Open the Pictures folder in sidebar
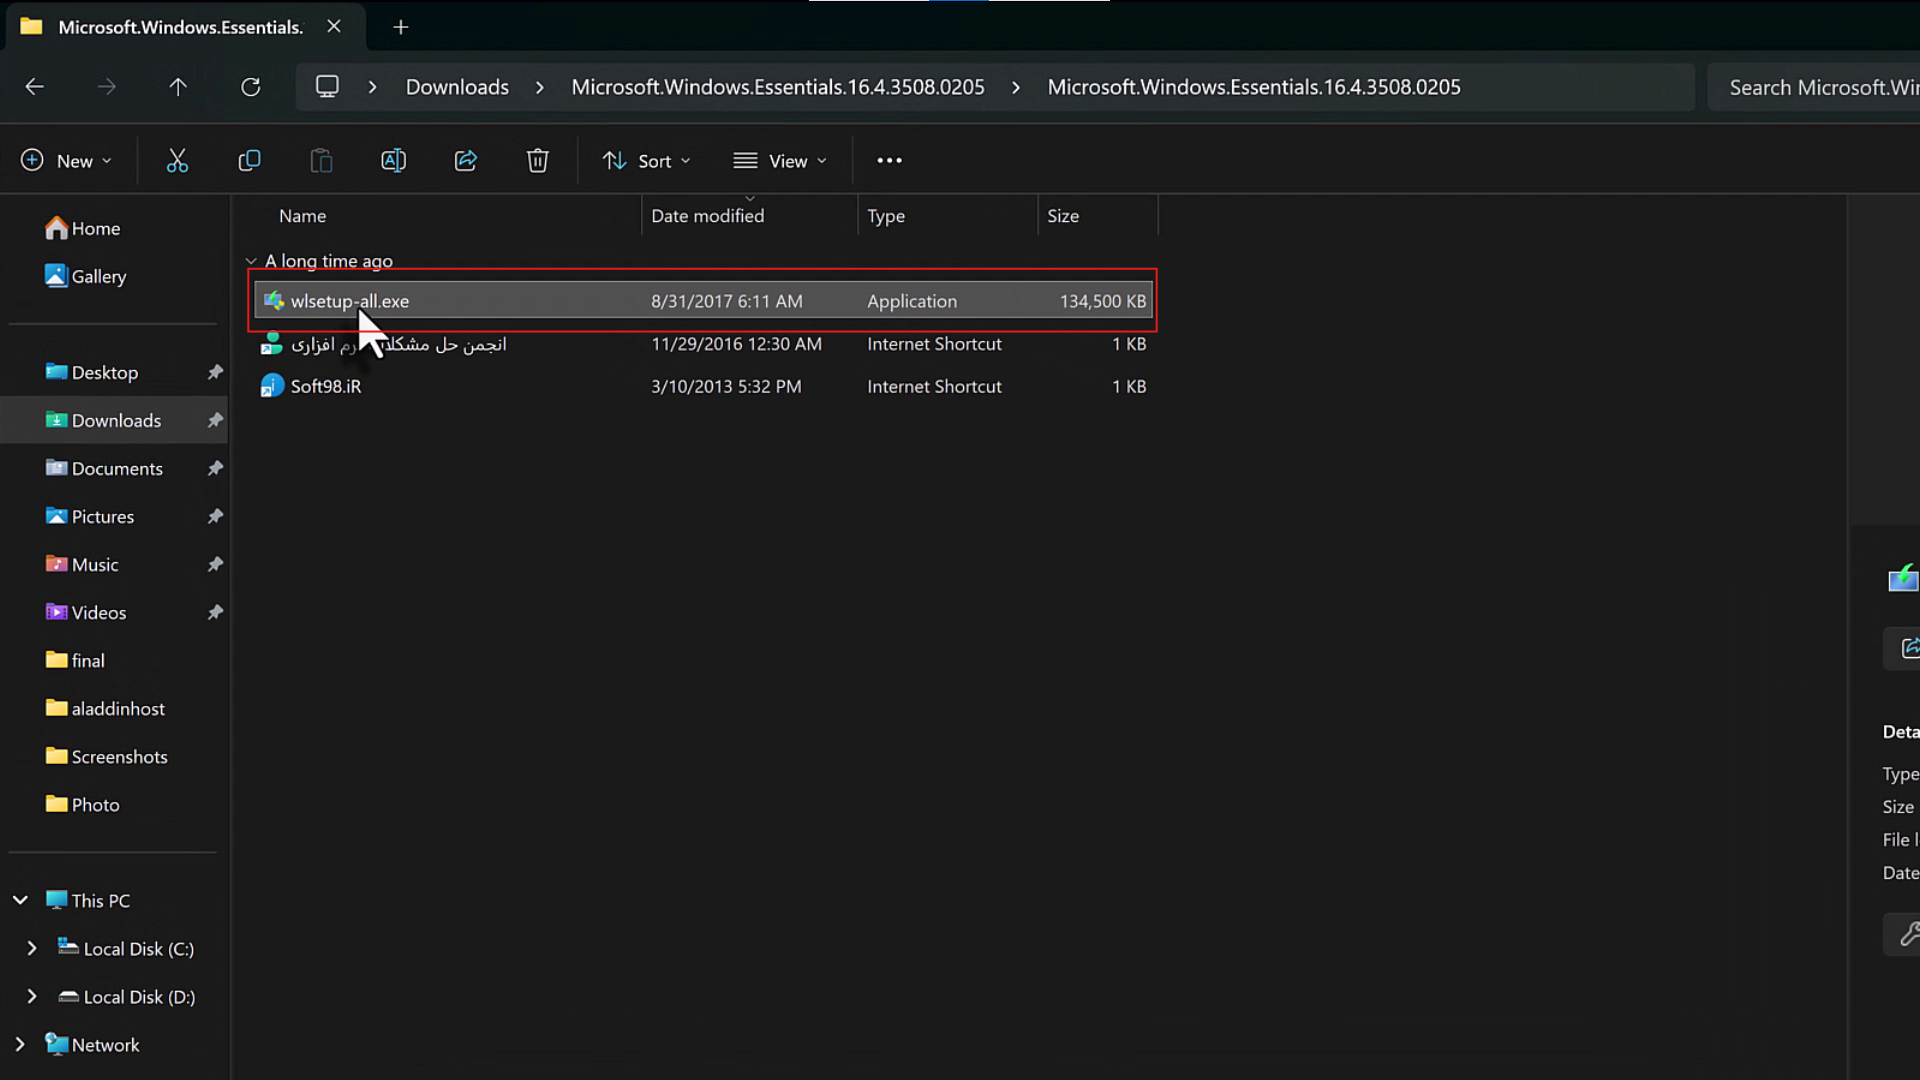The image size is (1920, 1080). coord(90,516)
